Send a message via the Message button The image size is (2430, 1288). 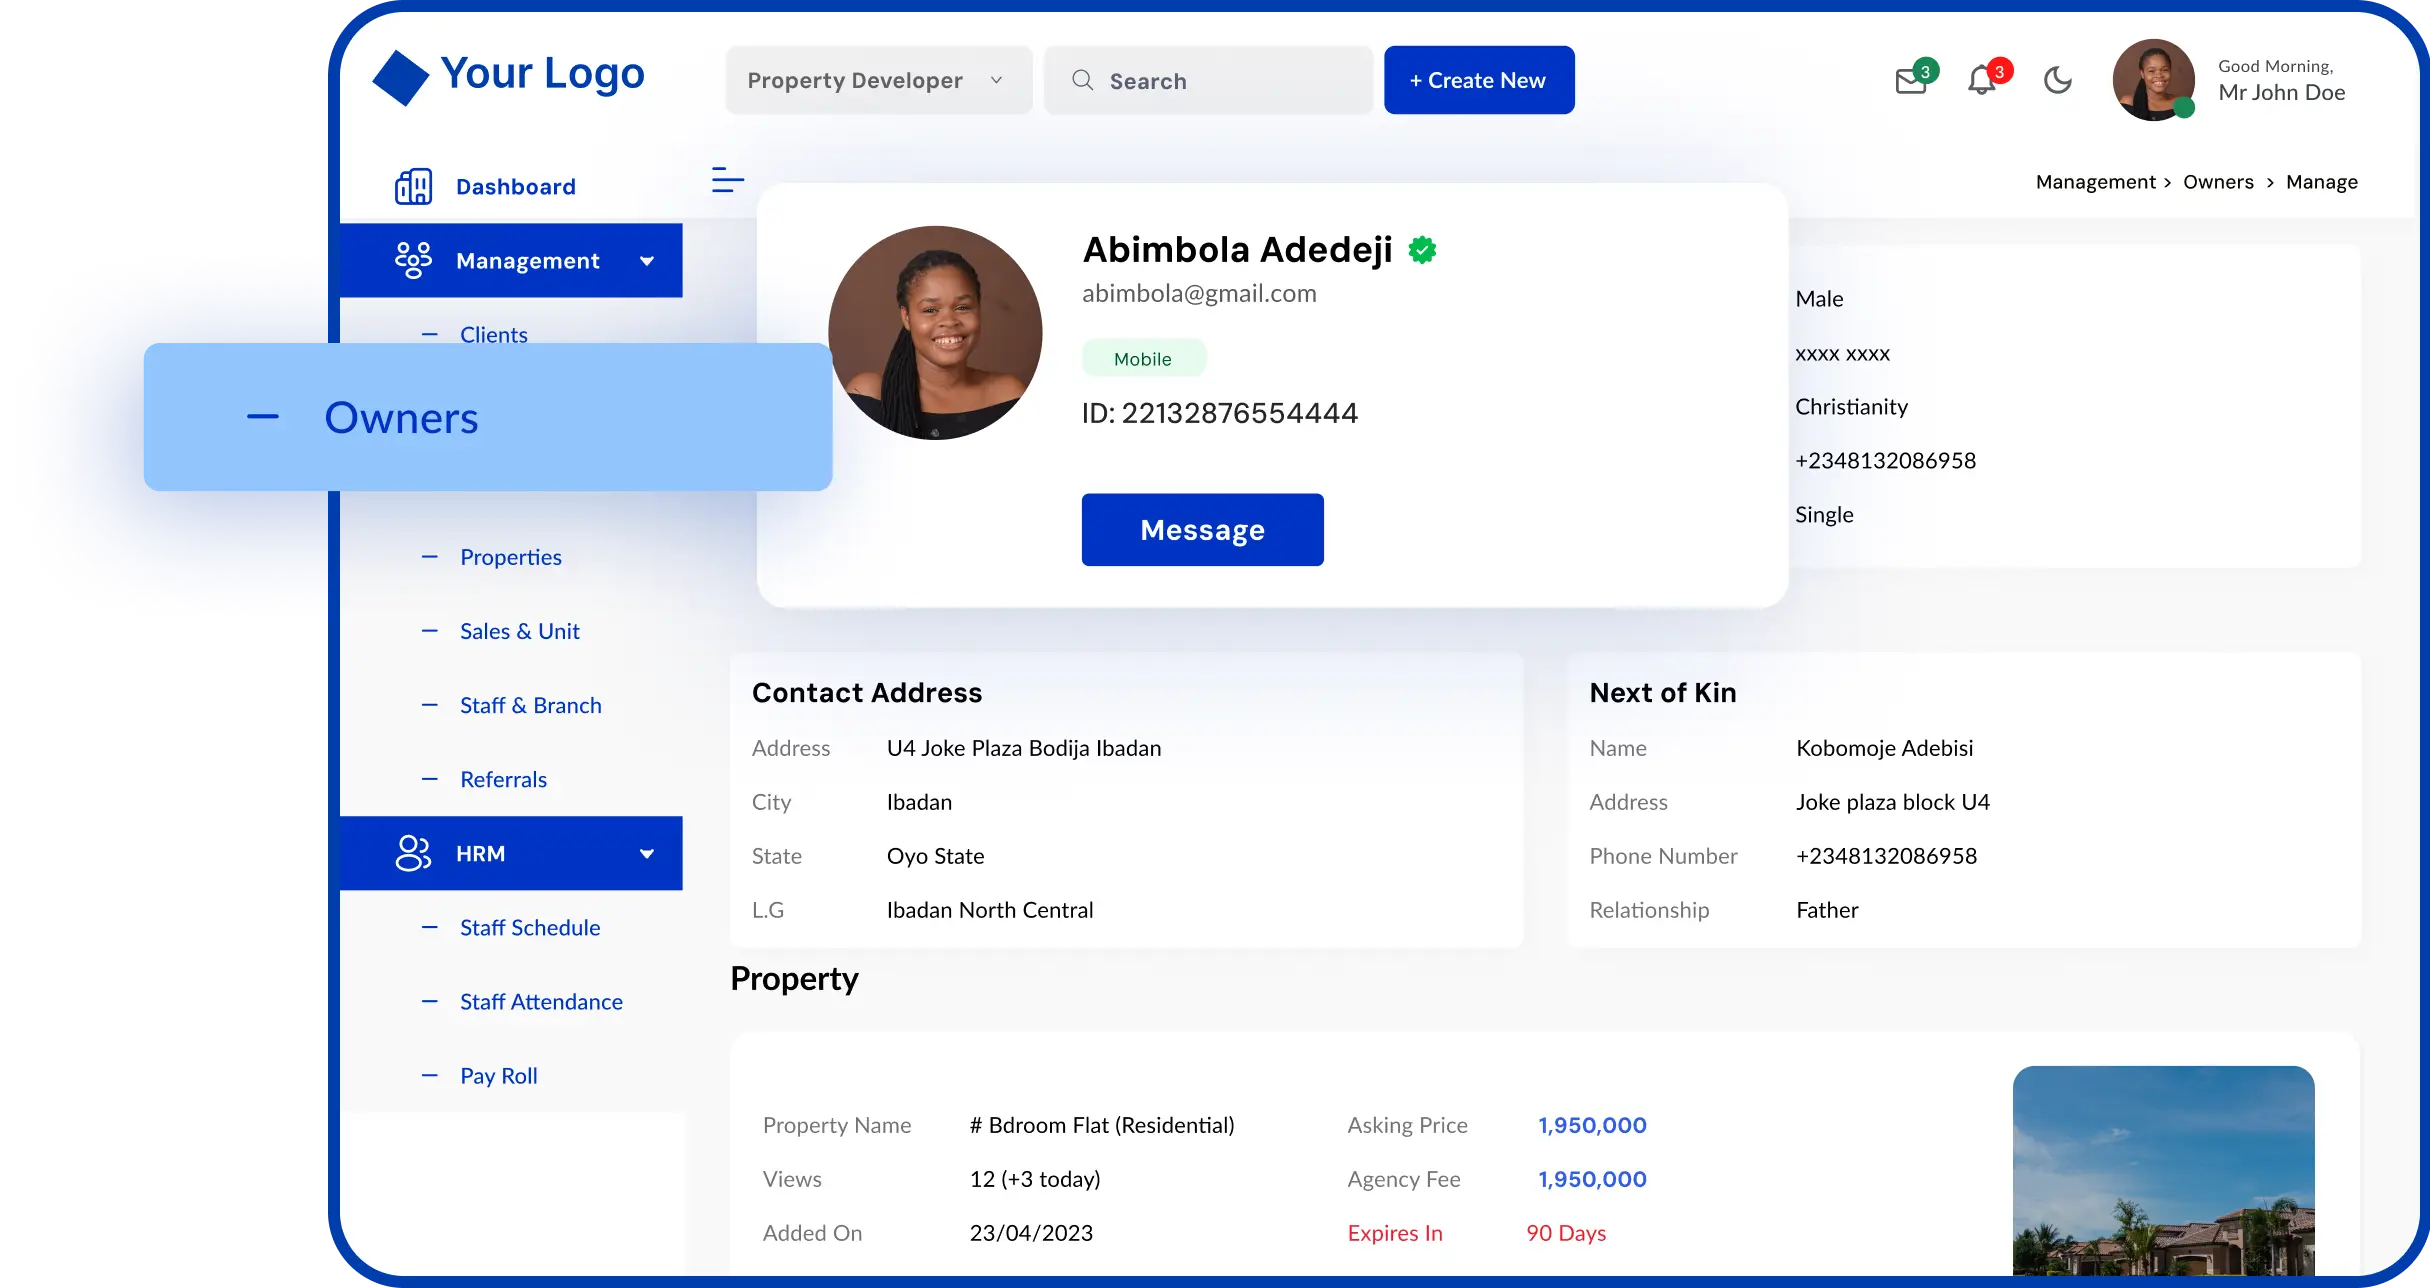click(x=1202, y=529)
